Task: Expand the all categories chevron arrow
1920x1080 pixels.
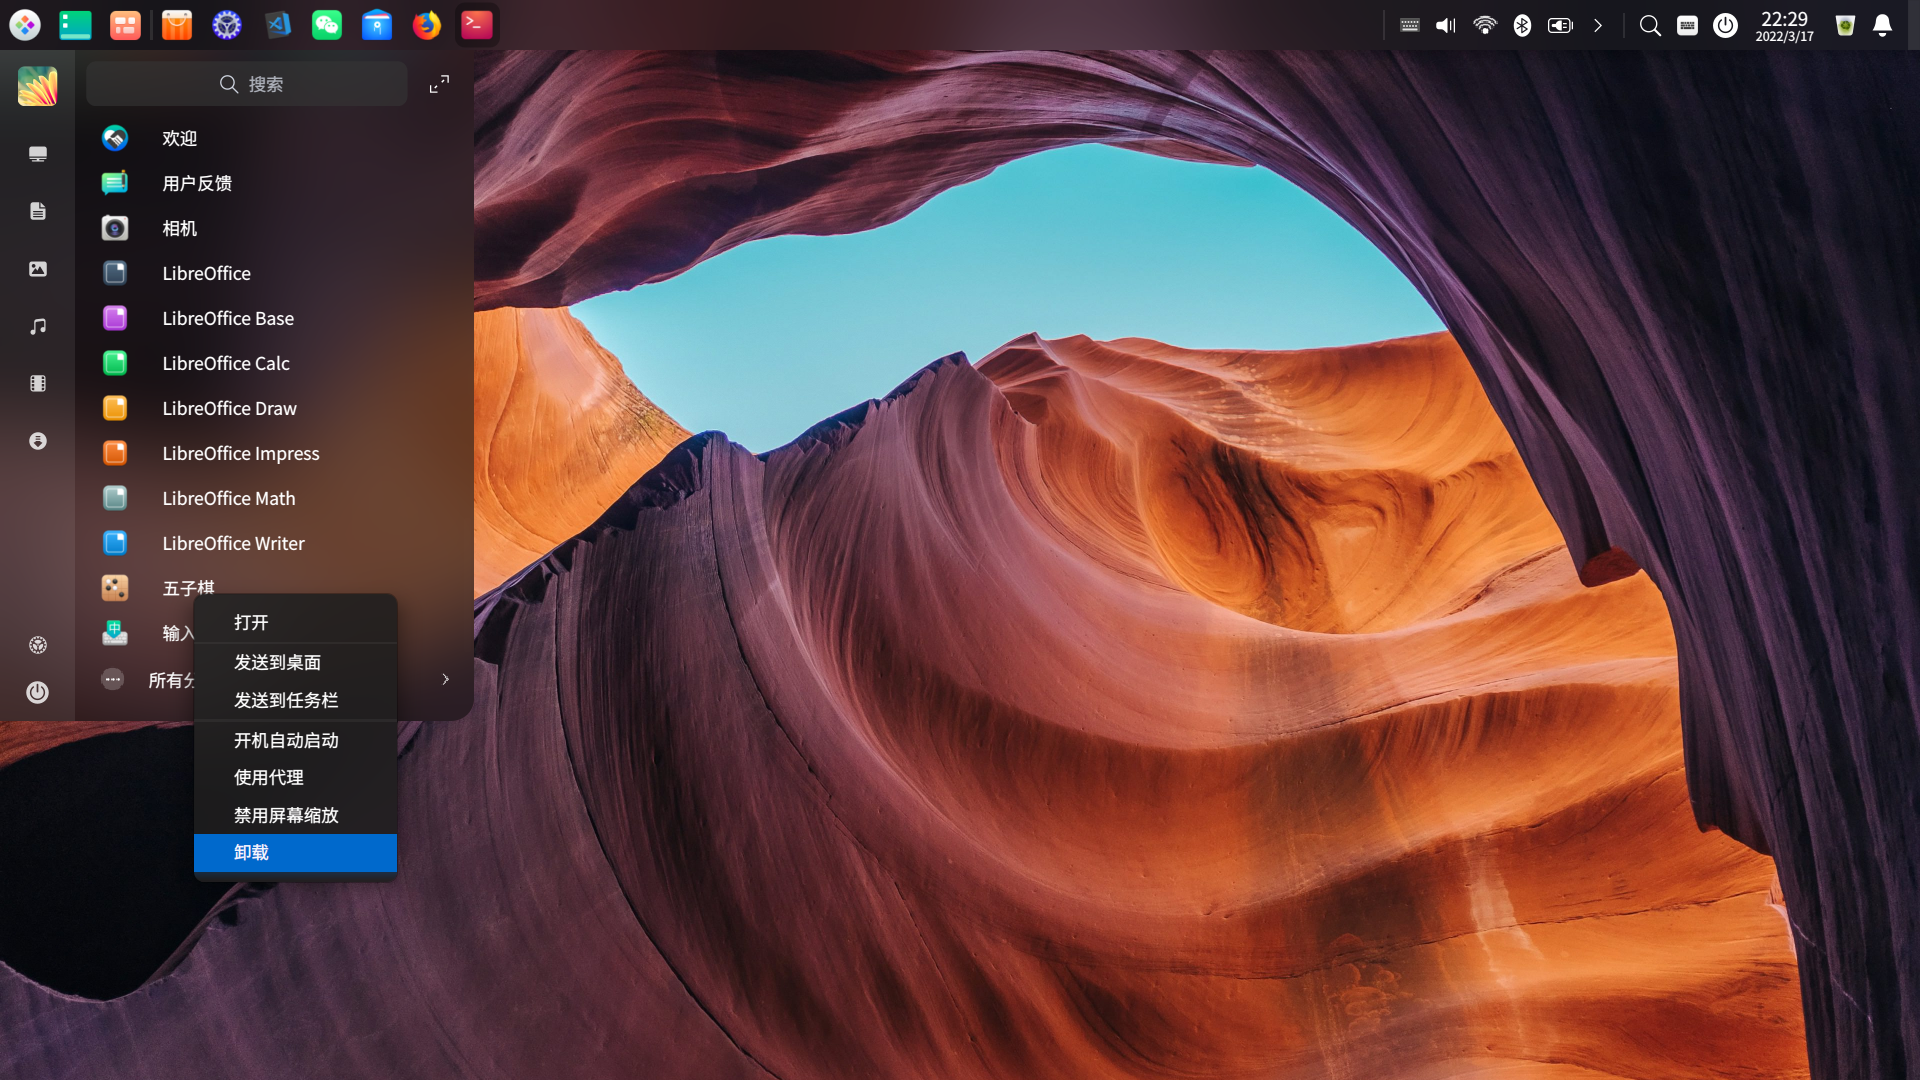Action: click(x=446, y=680)
